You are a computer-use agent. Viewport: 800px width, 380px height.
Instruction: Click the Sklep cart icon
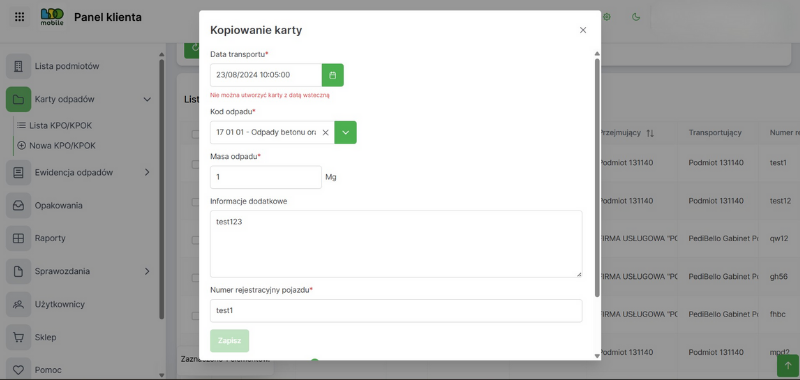pos(18,337)
